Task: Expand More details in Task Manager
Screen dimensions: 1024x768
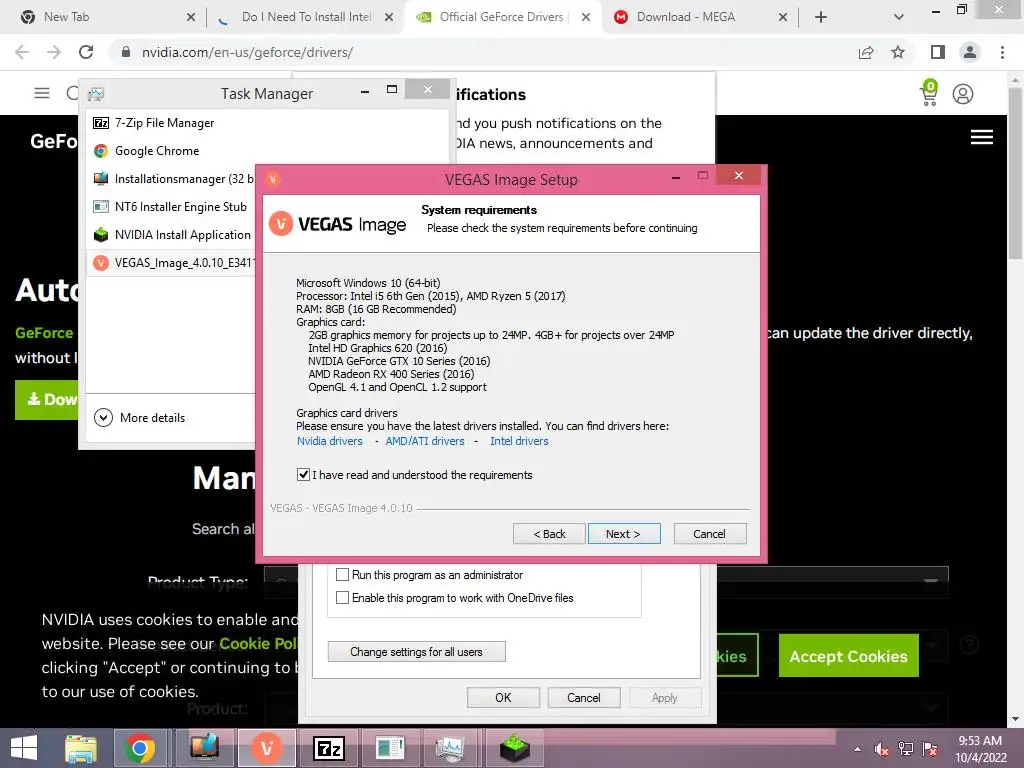Action: (140, 417)
